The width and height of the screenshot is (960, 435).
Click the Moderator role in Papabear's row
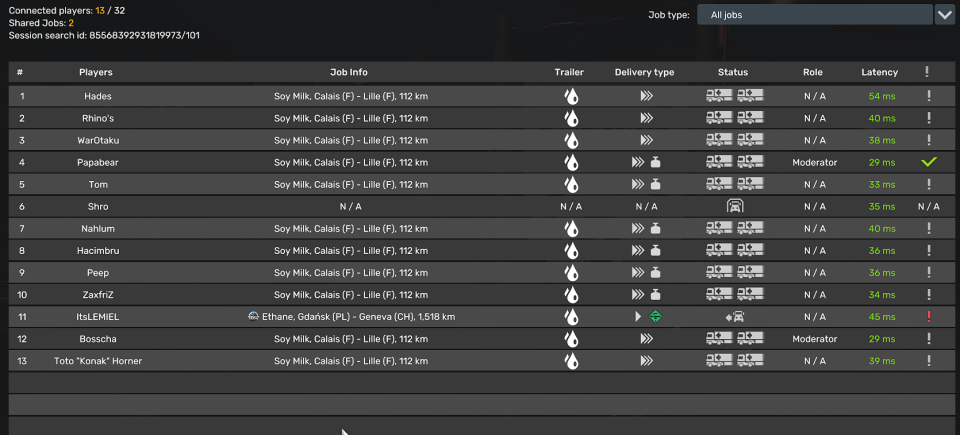[x=814, y=162]
